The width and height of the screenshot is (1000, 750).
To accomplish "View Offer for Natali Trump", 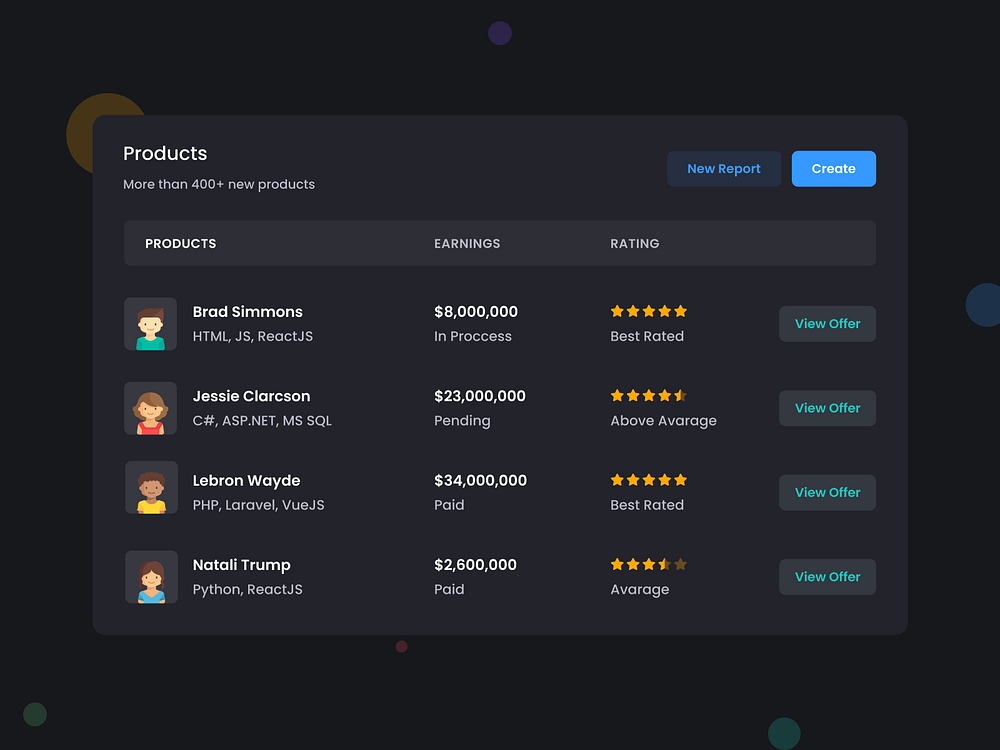I will [827, 576].
